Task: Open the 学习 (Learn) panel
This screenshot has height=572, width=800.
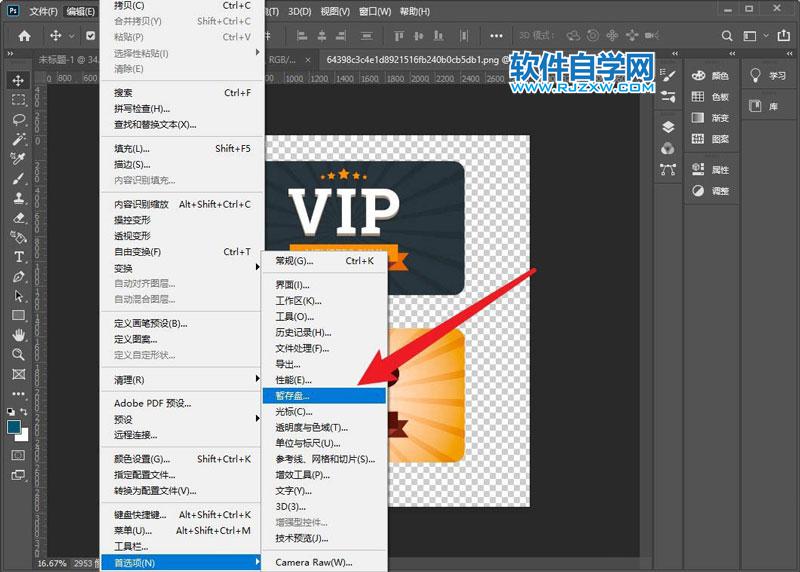Action: coord(768,76)
